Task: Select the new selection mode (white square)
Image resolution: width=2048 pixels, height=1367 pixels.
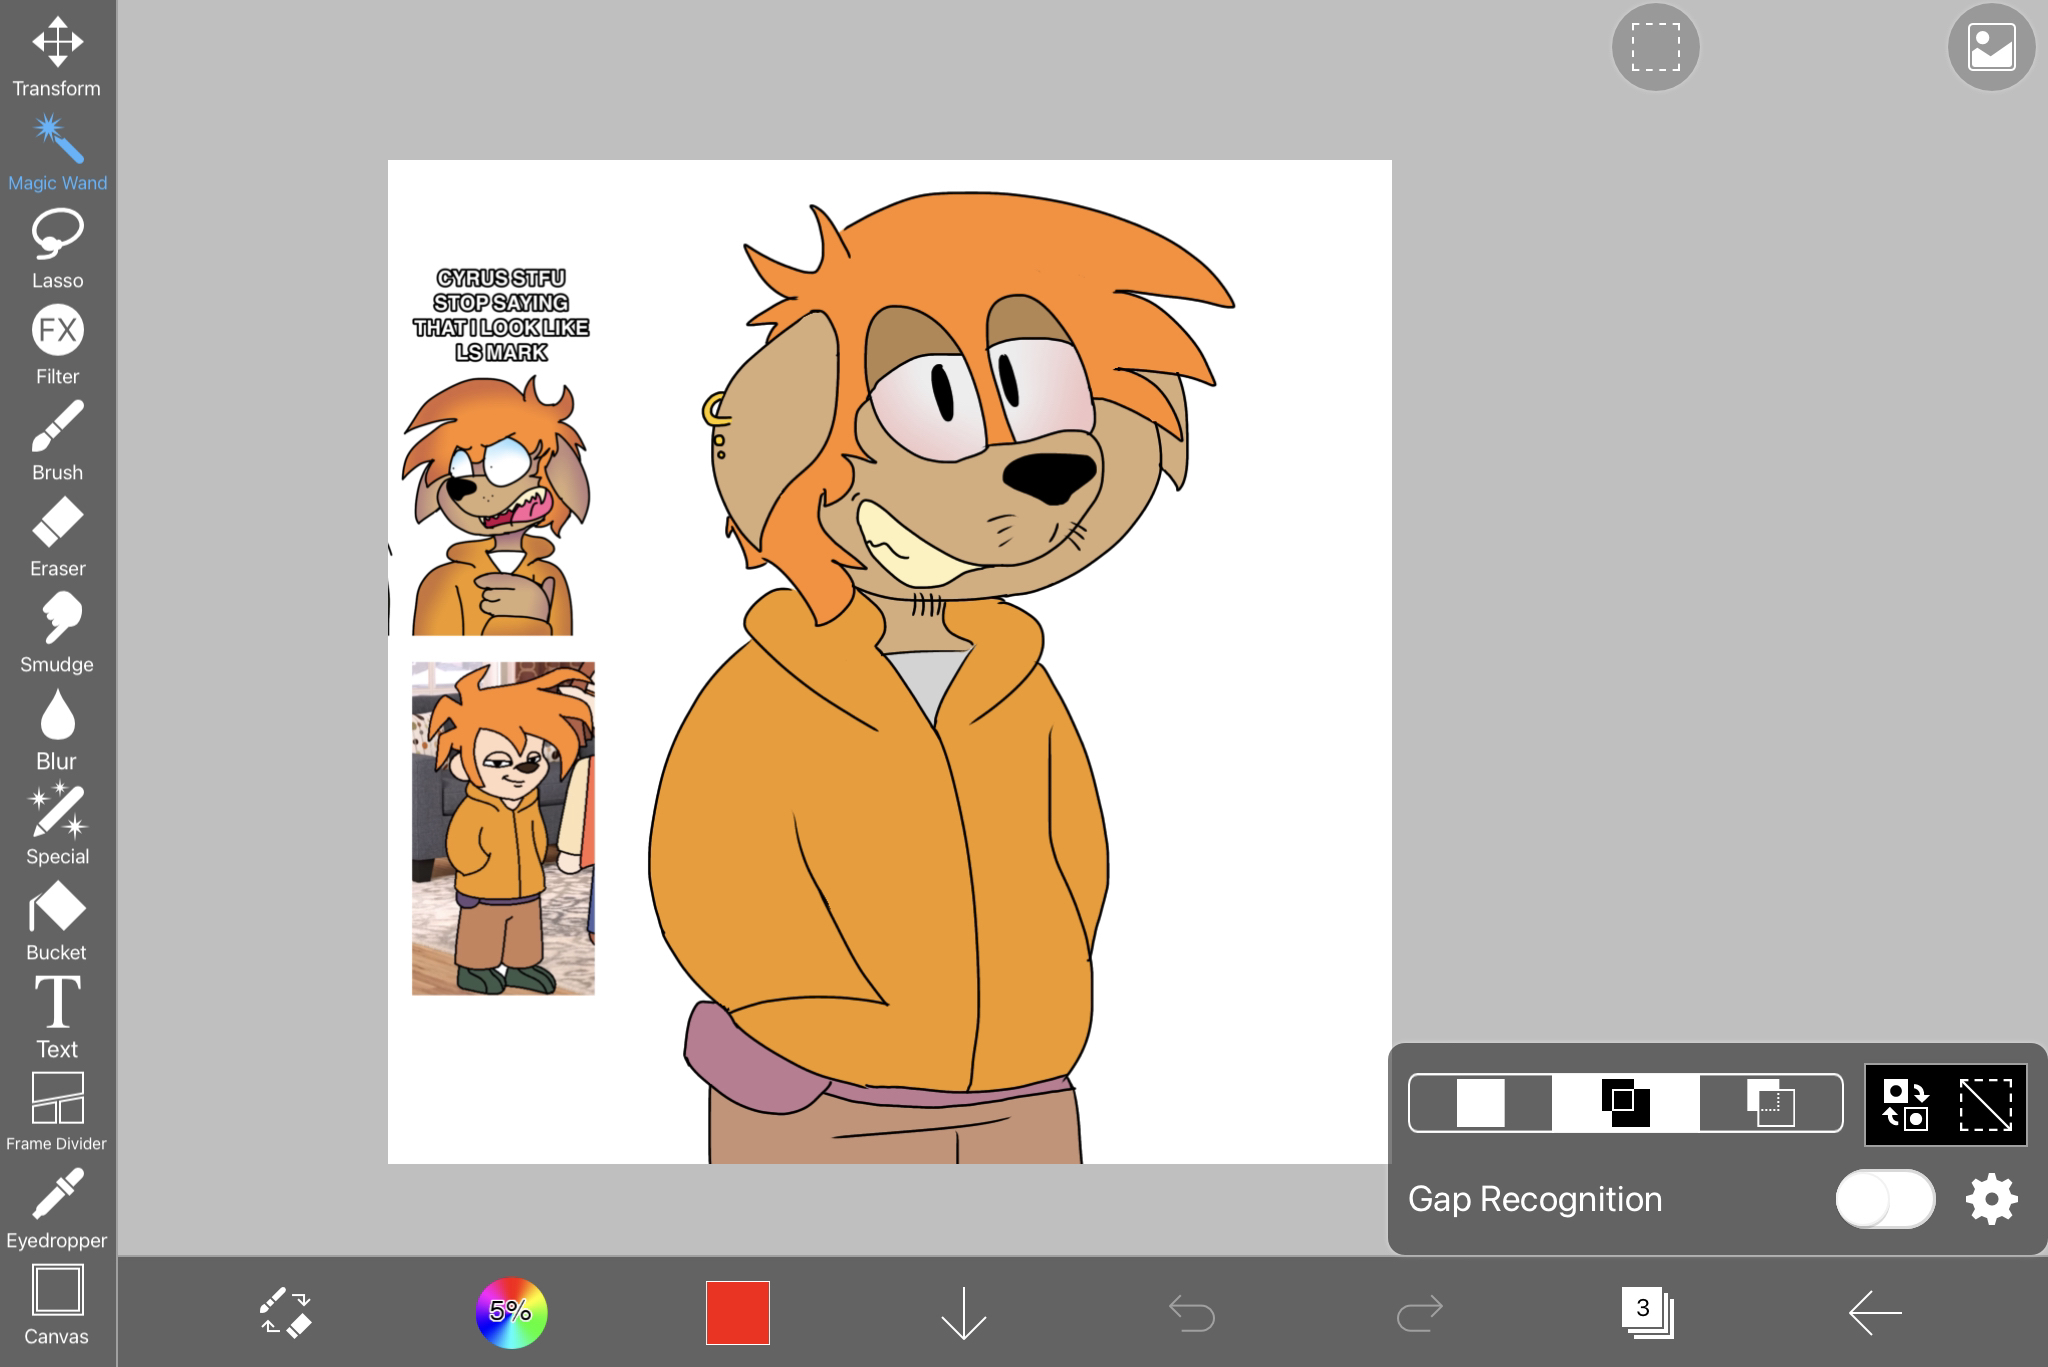Action: pos(1480,1103)
